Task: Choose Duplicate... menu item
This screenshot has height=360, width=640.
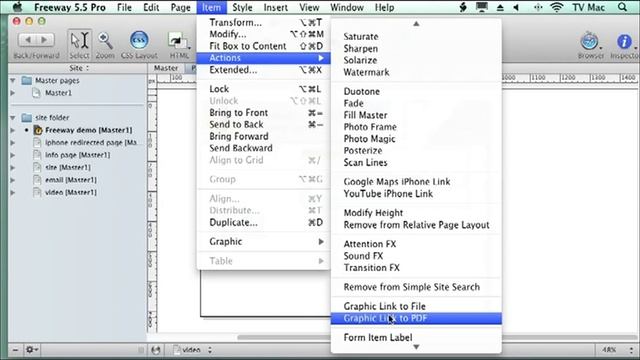Action: click(263, 222)
